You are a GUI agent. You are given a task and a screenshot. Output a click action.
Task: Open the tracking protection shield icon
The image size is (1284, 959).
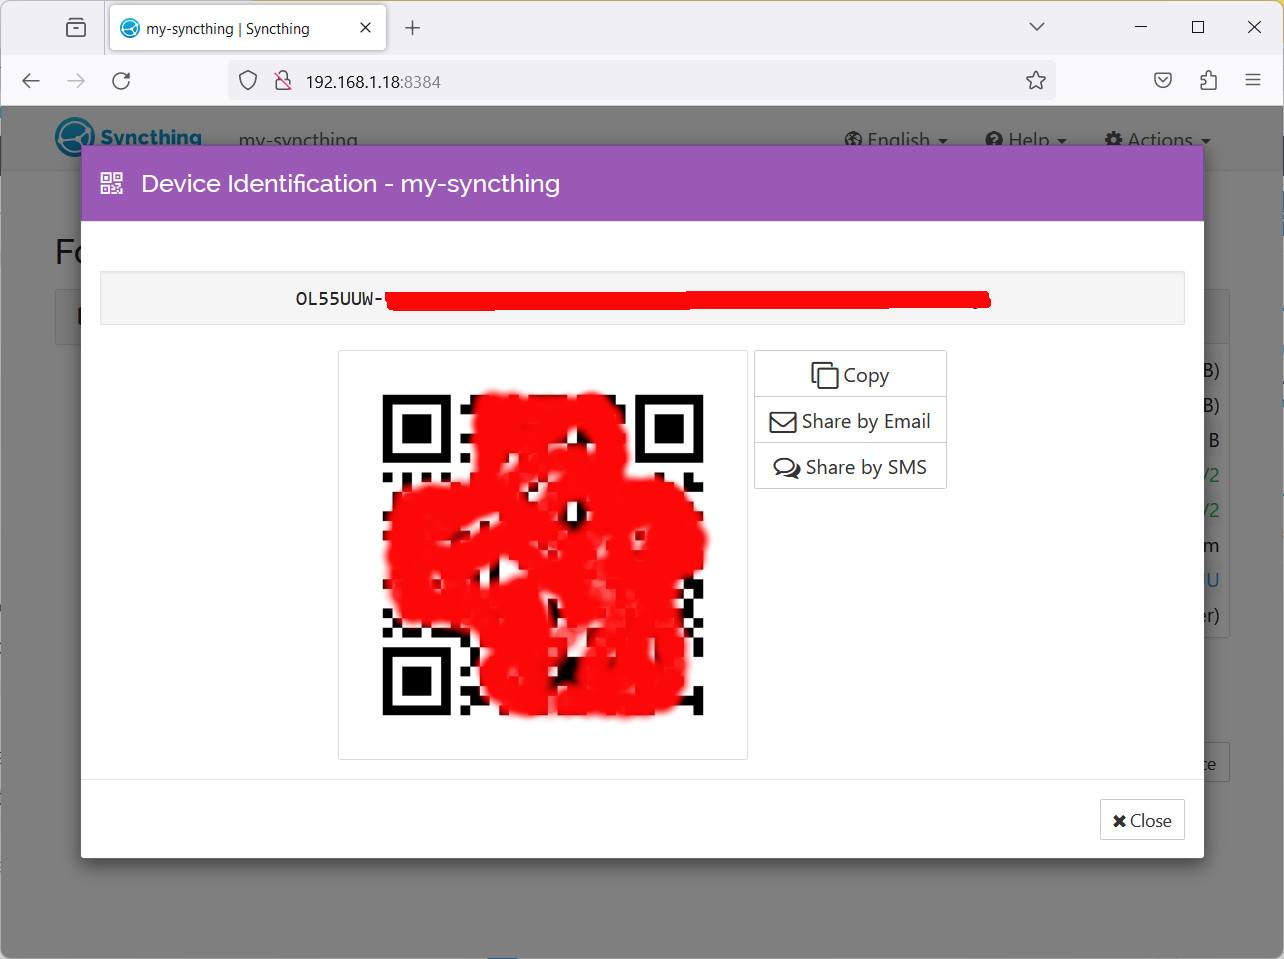(248, 81)
